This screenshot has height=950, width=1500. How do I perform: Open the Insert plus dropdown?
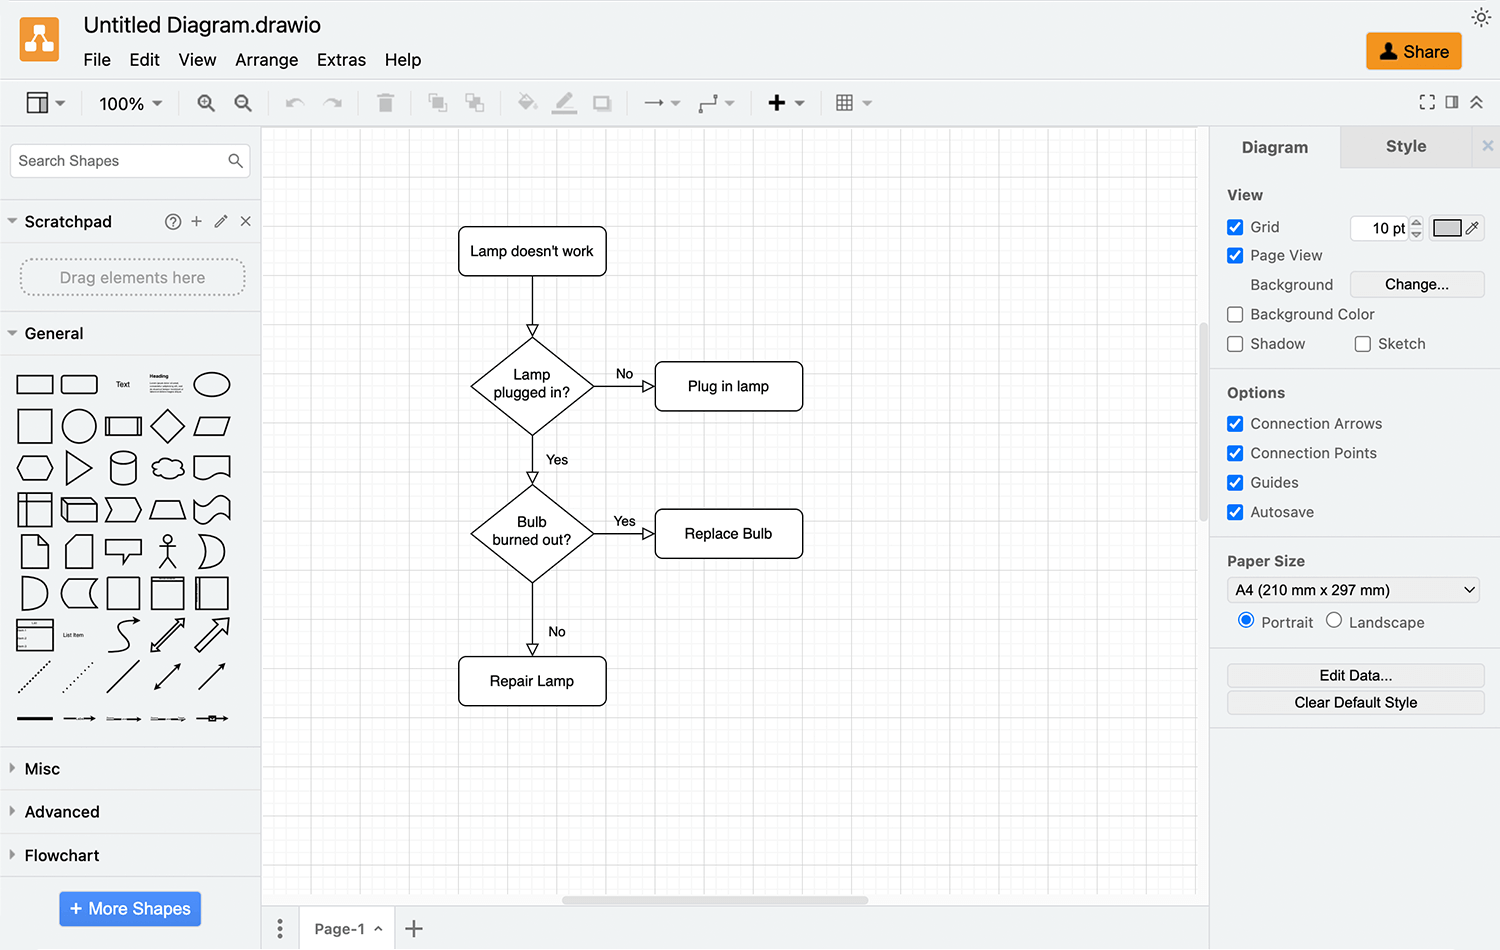coord(786,103)
